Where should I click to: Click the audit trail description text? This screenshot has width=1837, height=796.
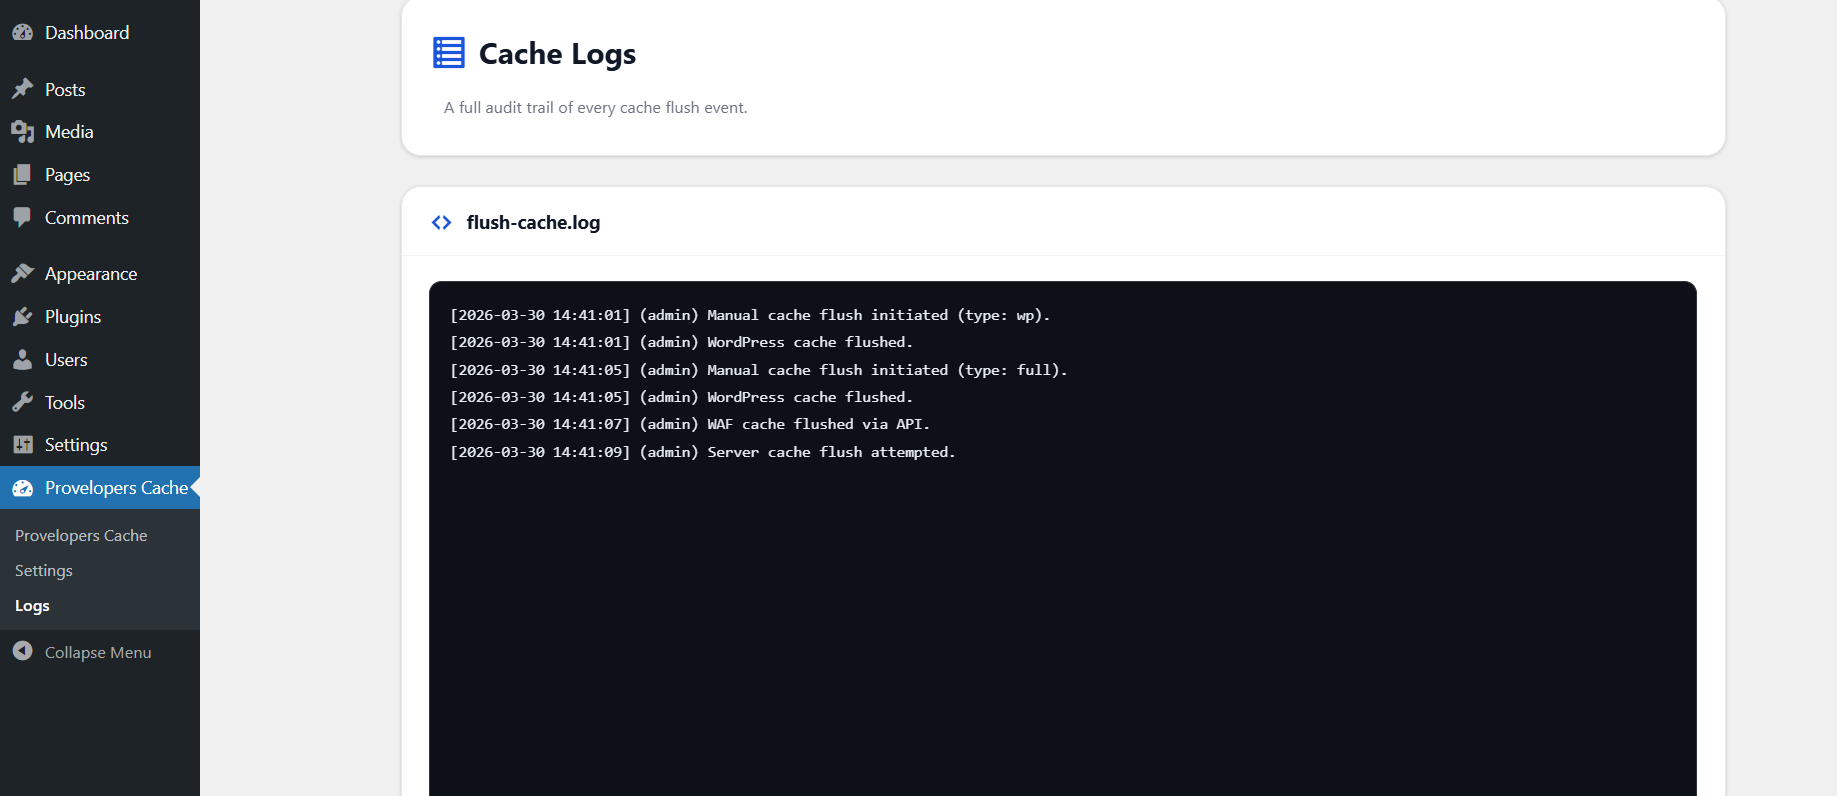click(x=595, y=107)
